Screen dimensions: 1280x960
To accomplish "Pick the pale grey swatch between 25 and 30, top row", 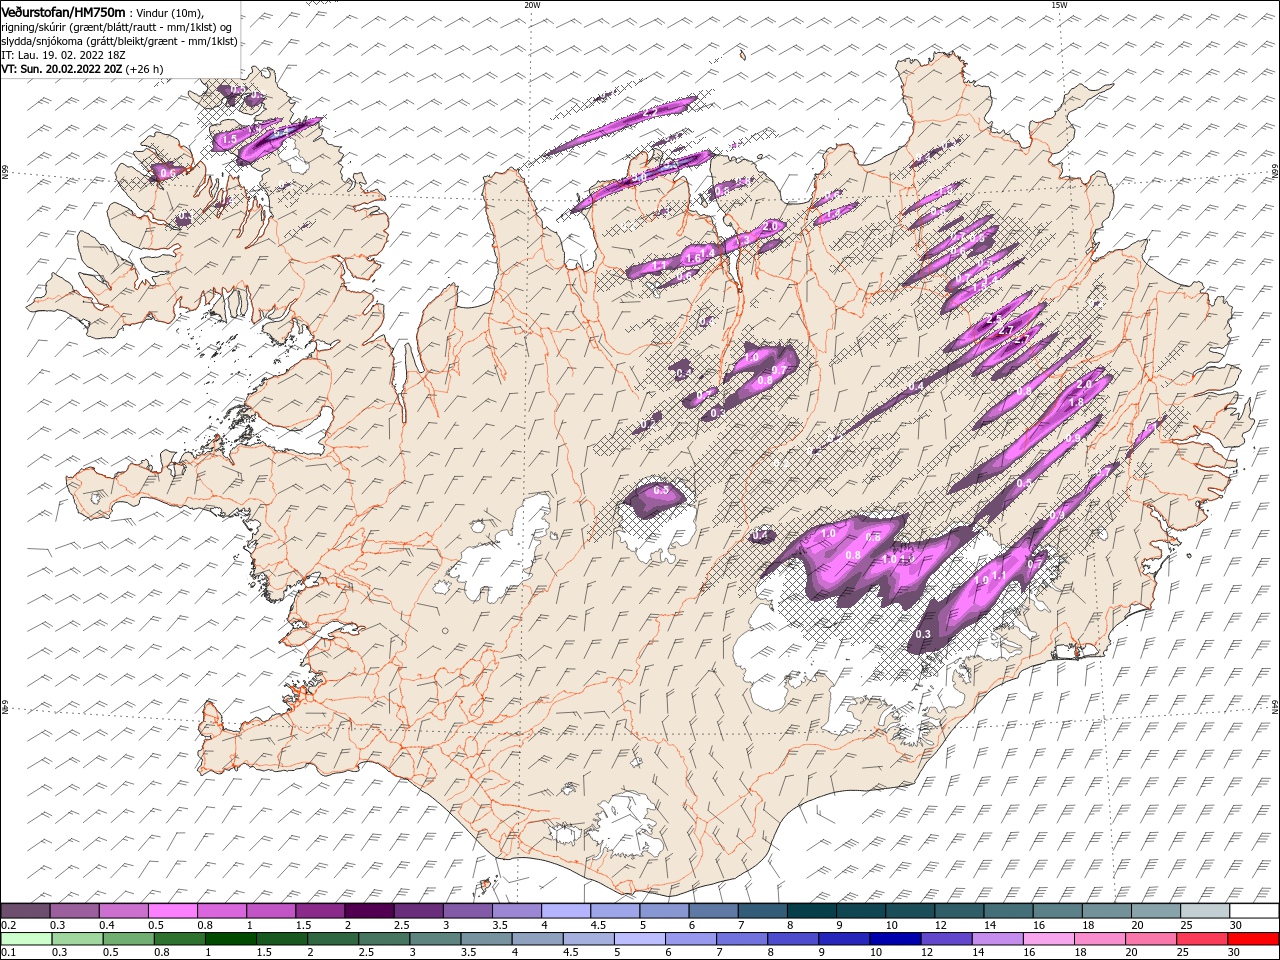I will pos(1206,911).
